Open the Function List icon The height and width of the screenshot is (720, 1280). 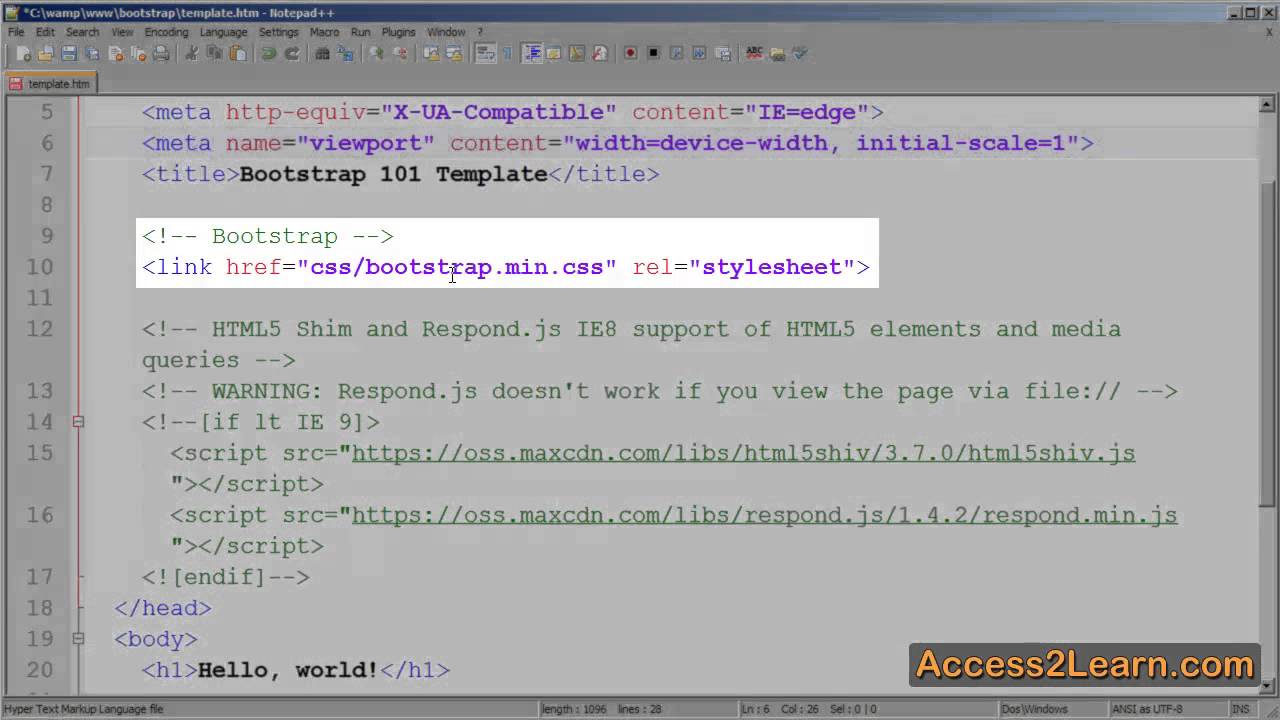pos(598,53)
